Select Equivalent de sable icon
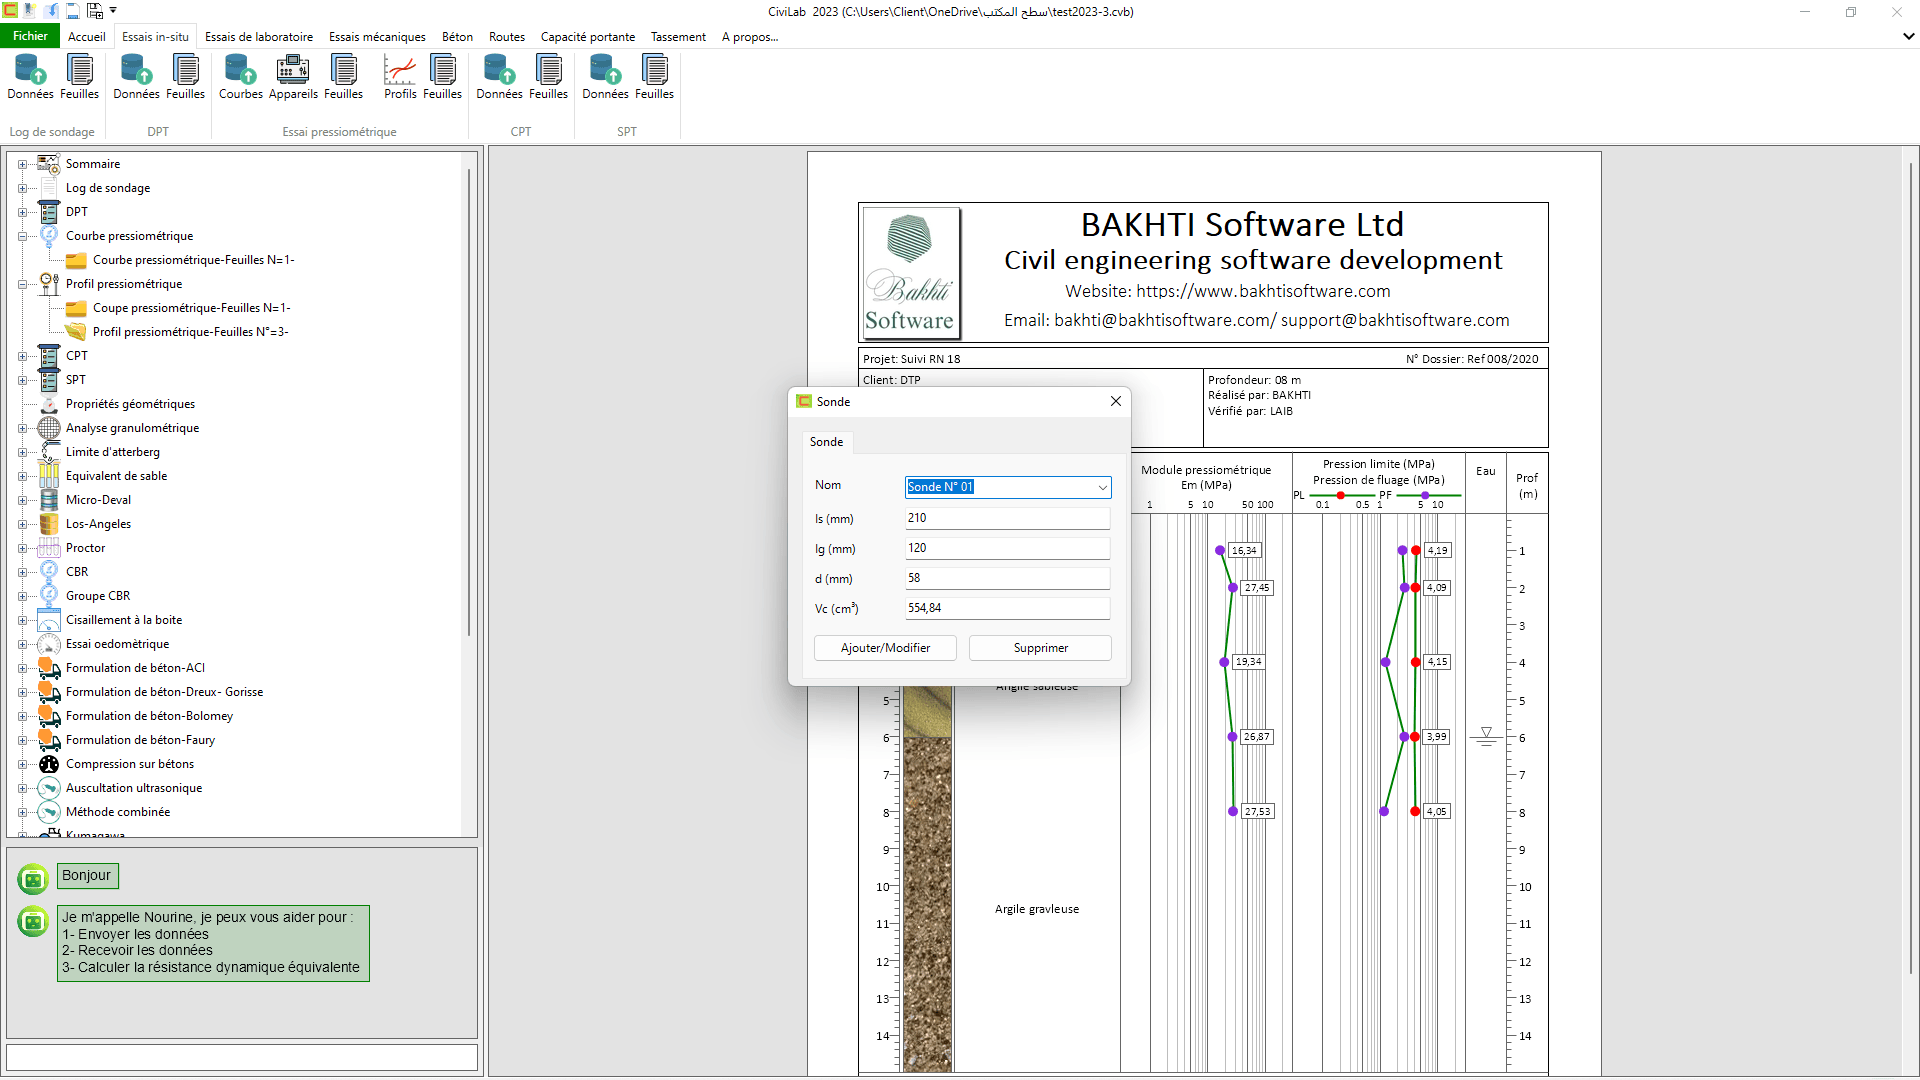 49,476
